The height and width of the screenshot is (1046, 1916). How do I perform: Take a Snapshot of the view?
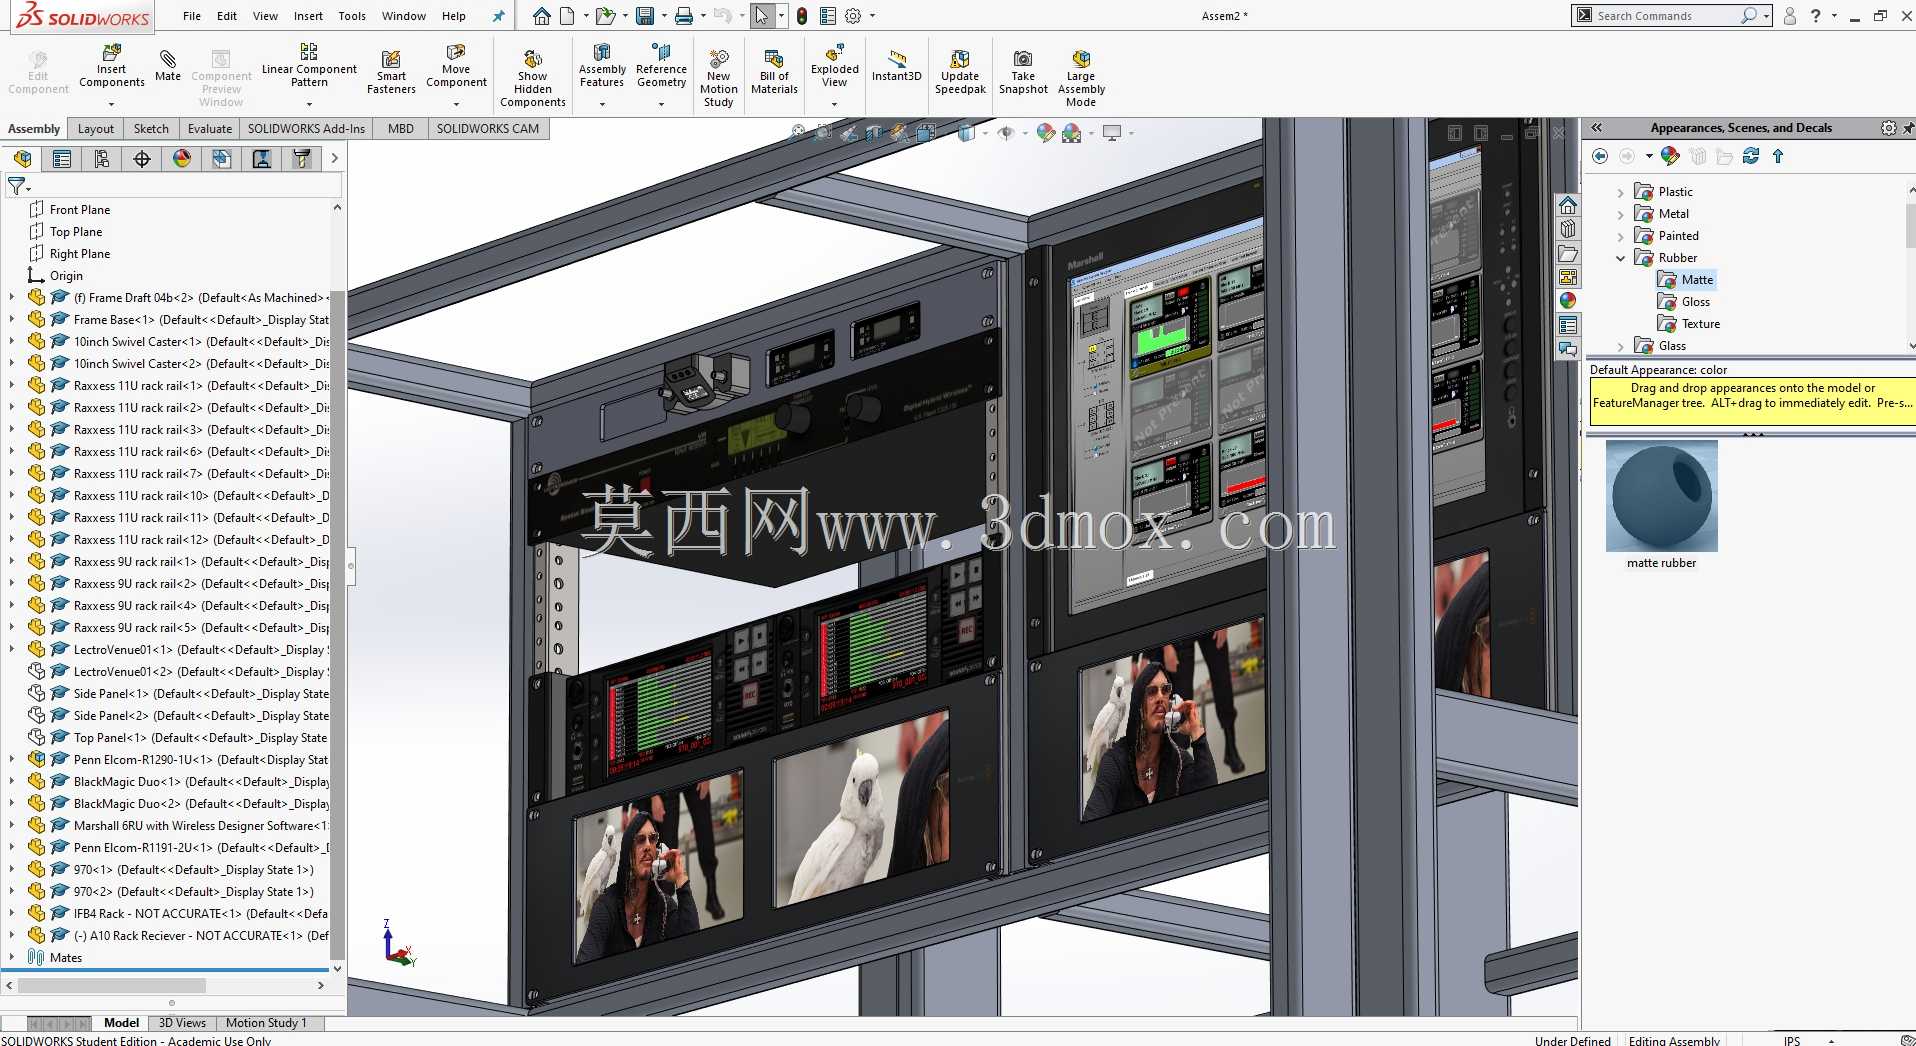point(1023,72)
